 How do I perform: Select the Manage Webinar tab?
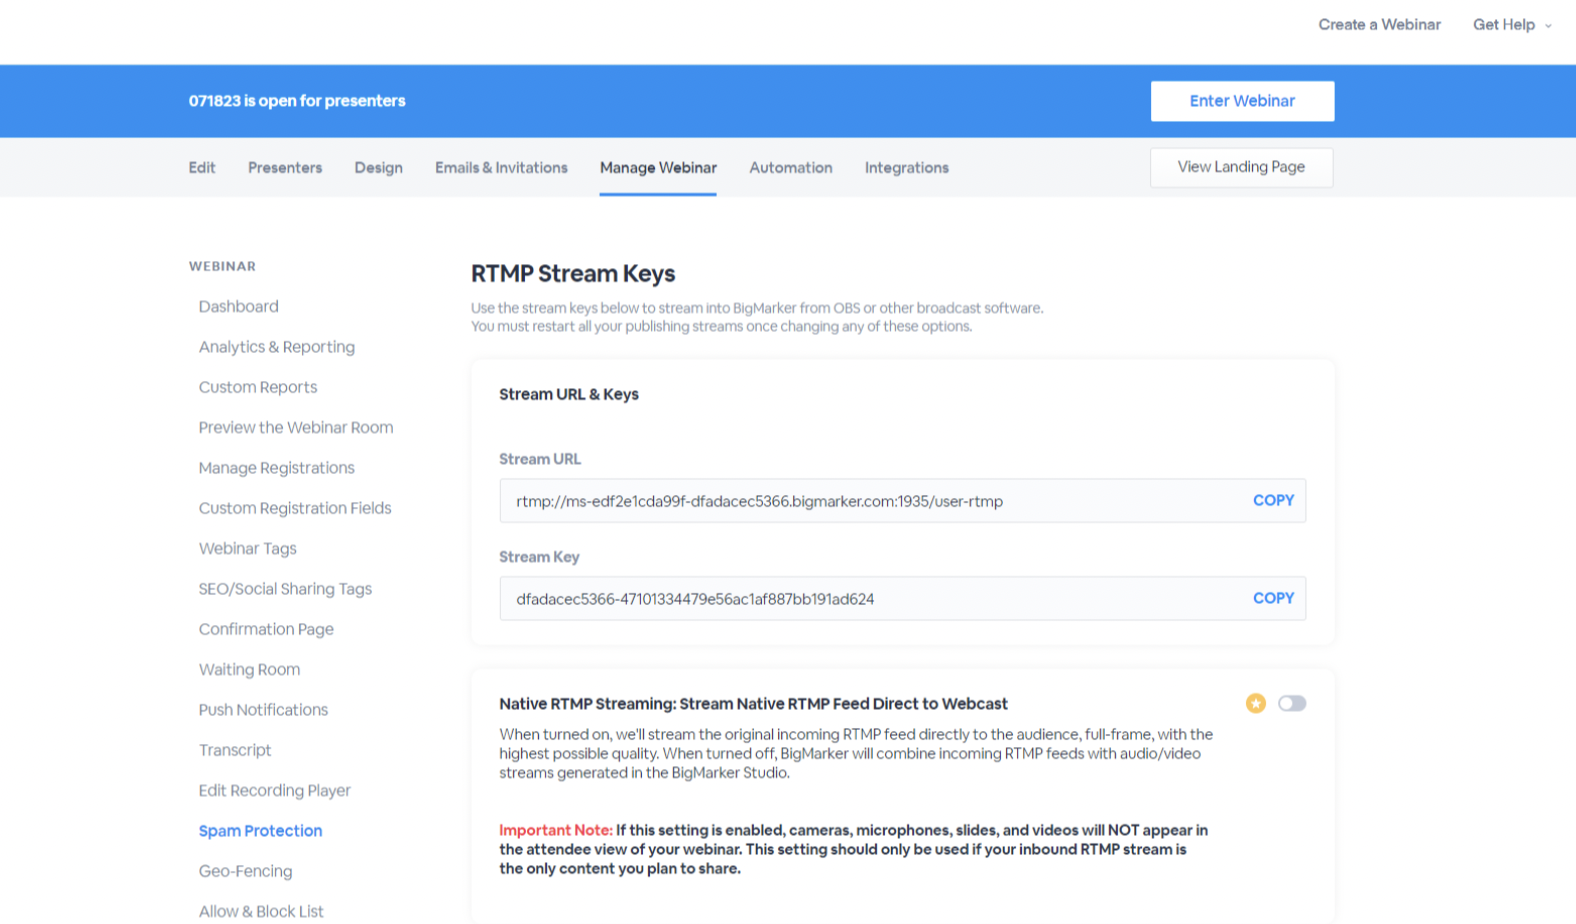[x=658, y=168]
